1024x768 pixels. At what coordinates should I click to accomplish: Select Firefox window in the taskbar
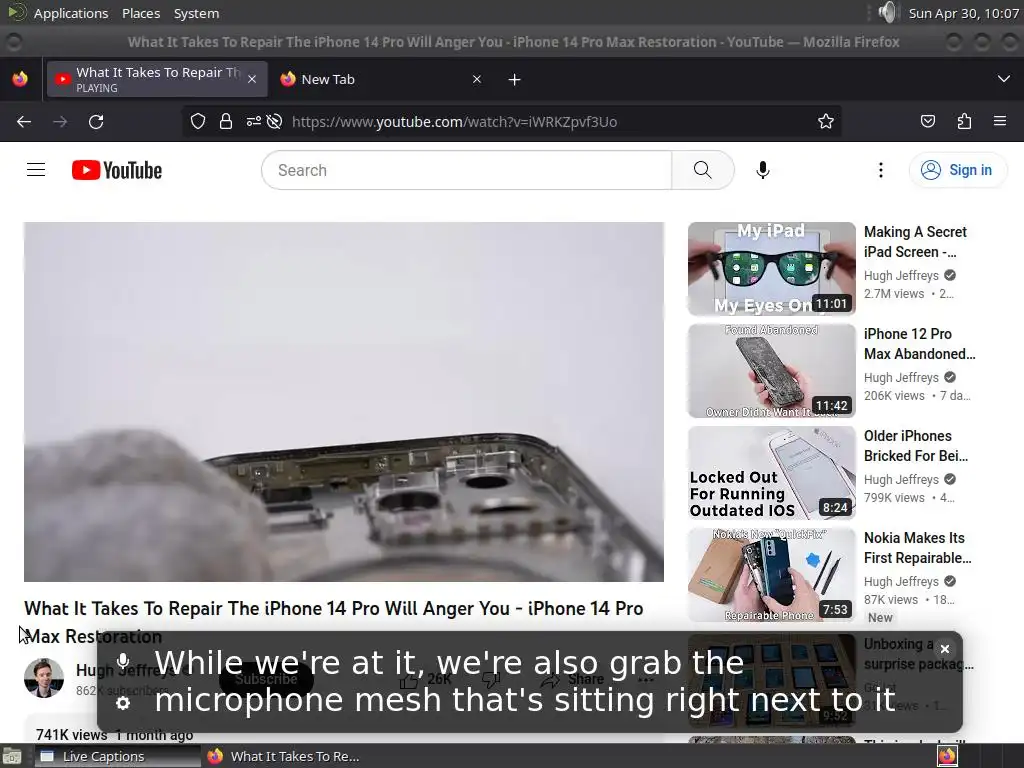click(x=284, y=756)
